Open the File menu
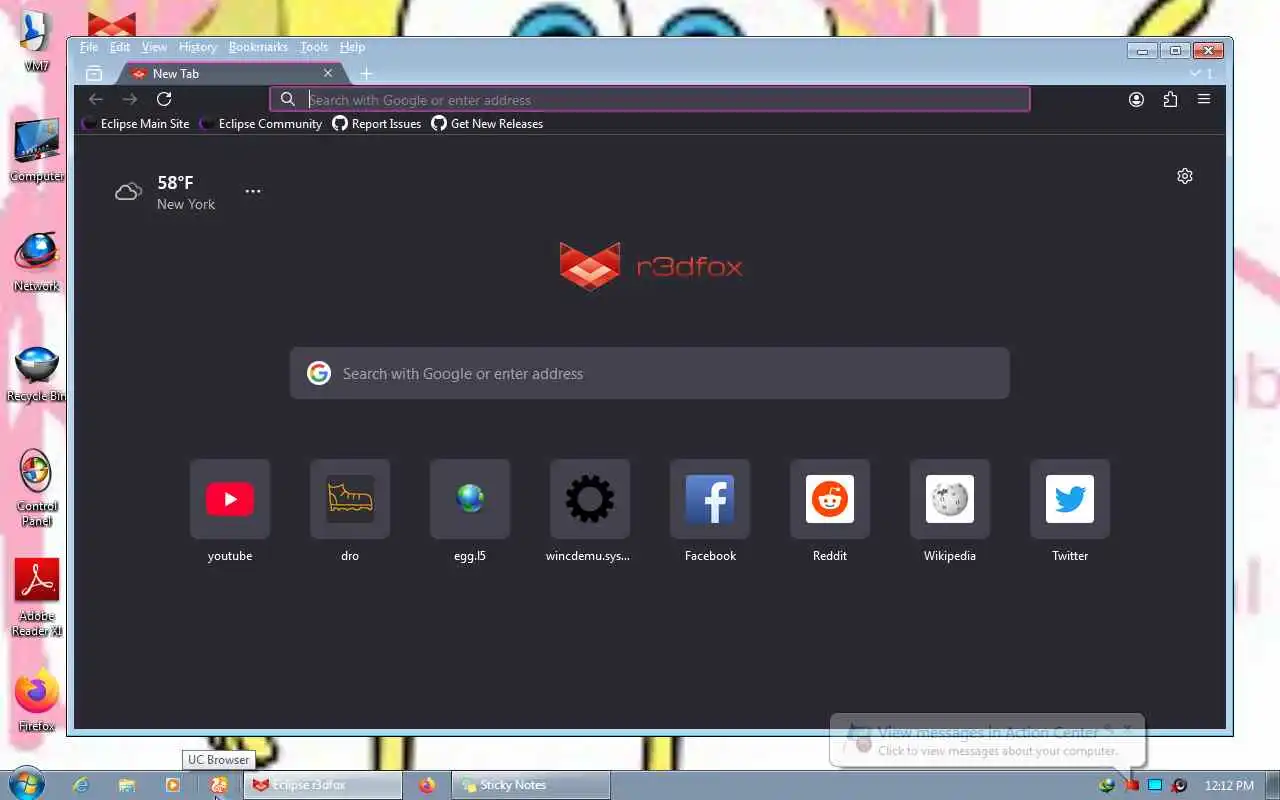The height and width of the screenshot is (800, 1280). [x=89, y=47]
